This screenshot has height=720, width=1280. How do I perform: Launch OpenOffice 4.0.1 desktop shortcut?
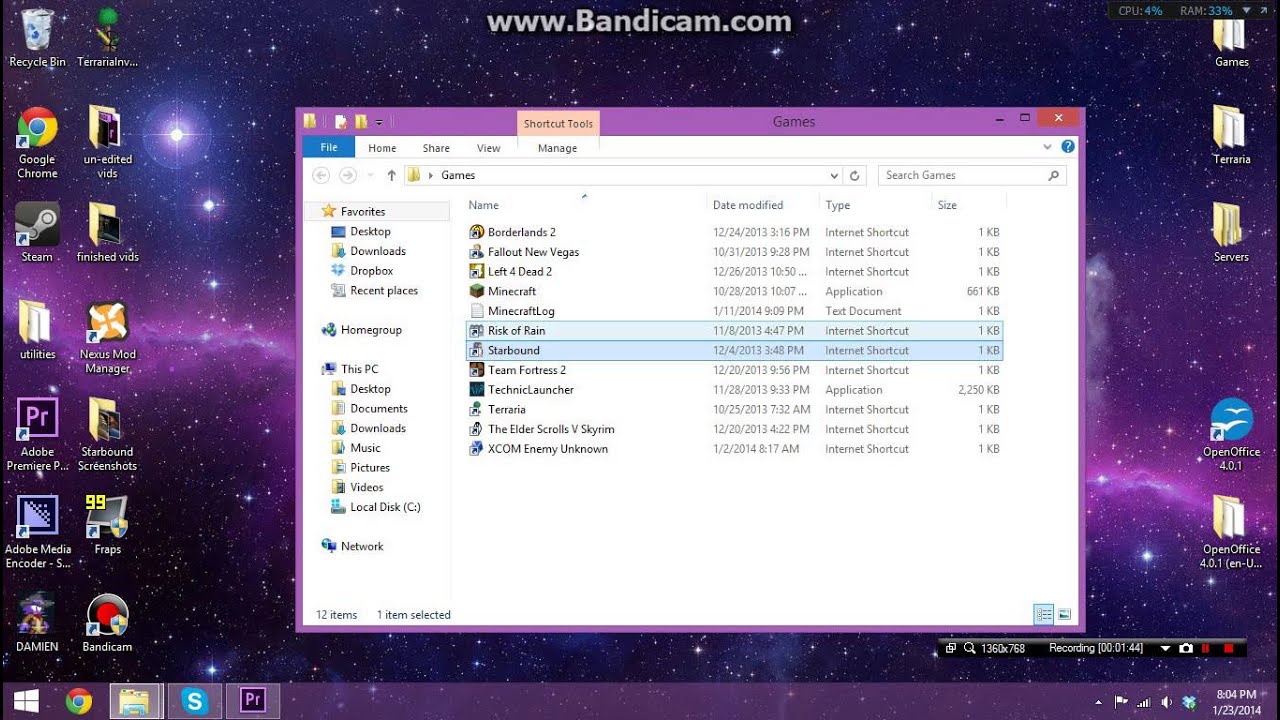point(1231,434)
